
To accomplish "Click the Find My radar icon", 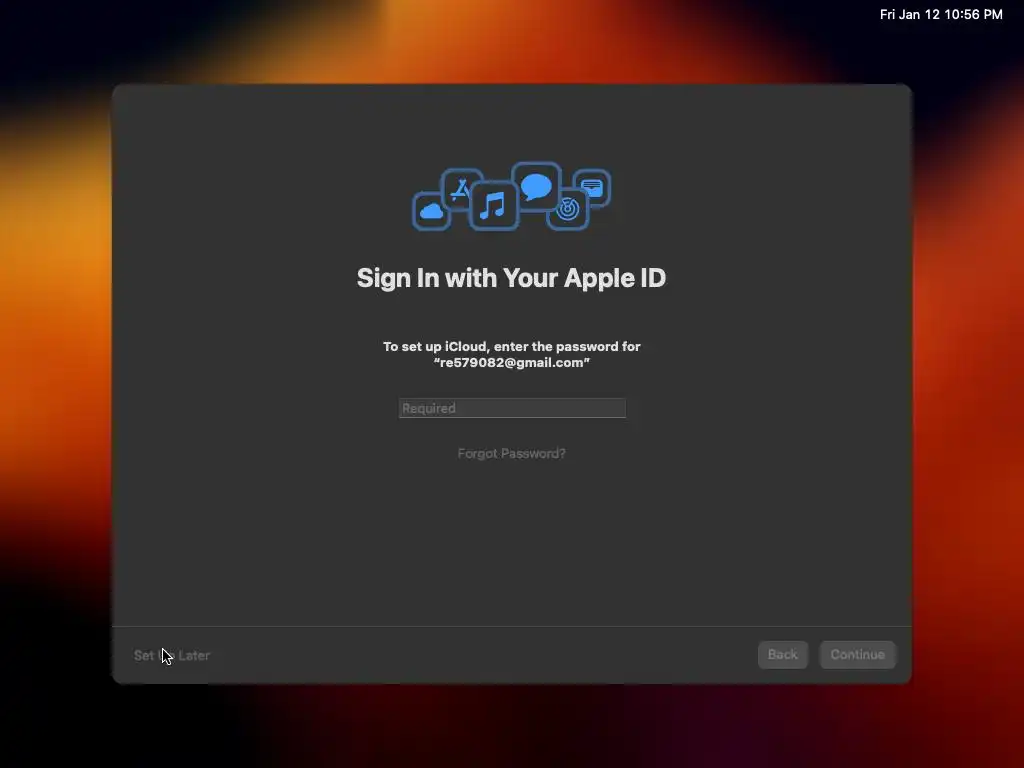I will 568,210.
